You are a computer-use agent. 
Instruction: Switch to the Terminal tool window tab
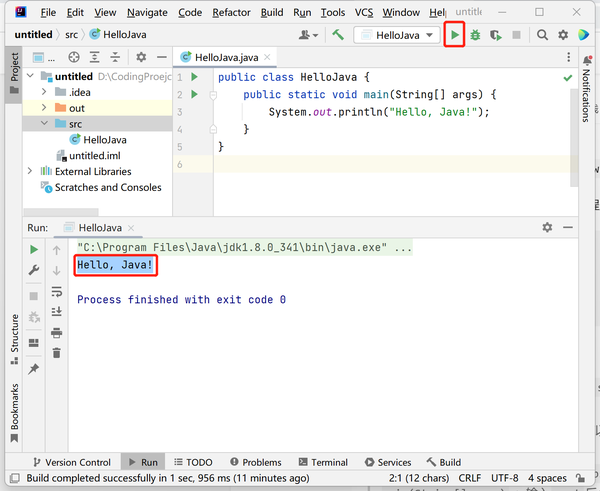[323, 462]
